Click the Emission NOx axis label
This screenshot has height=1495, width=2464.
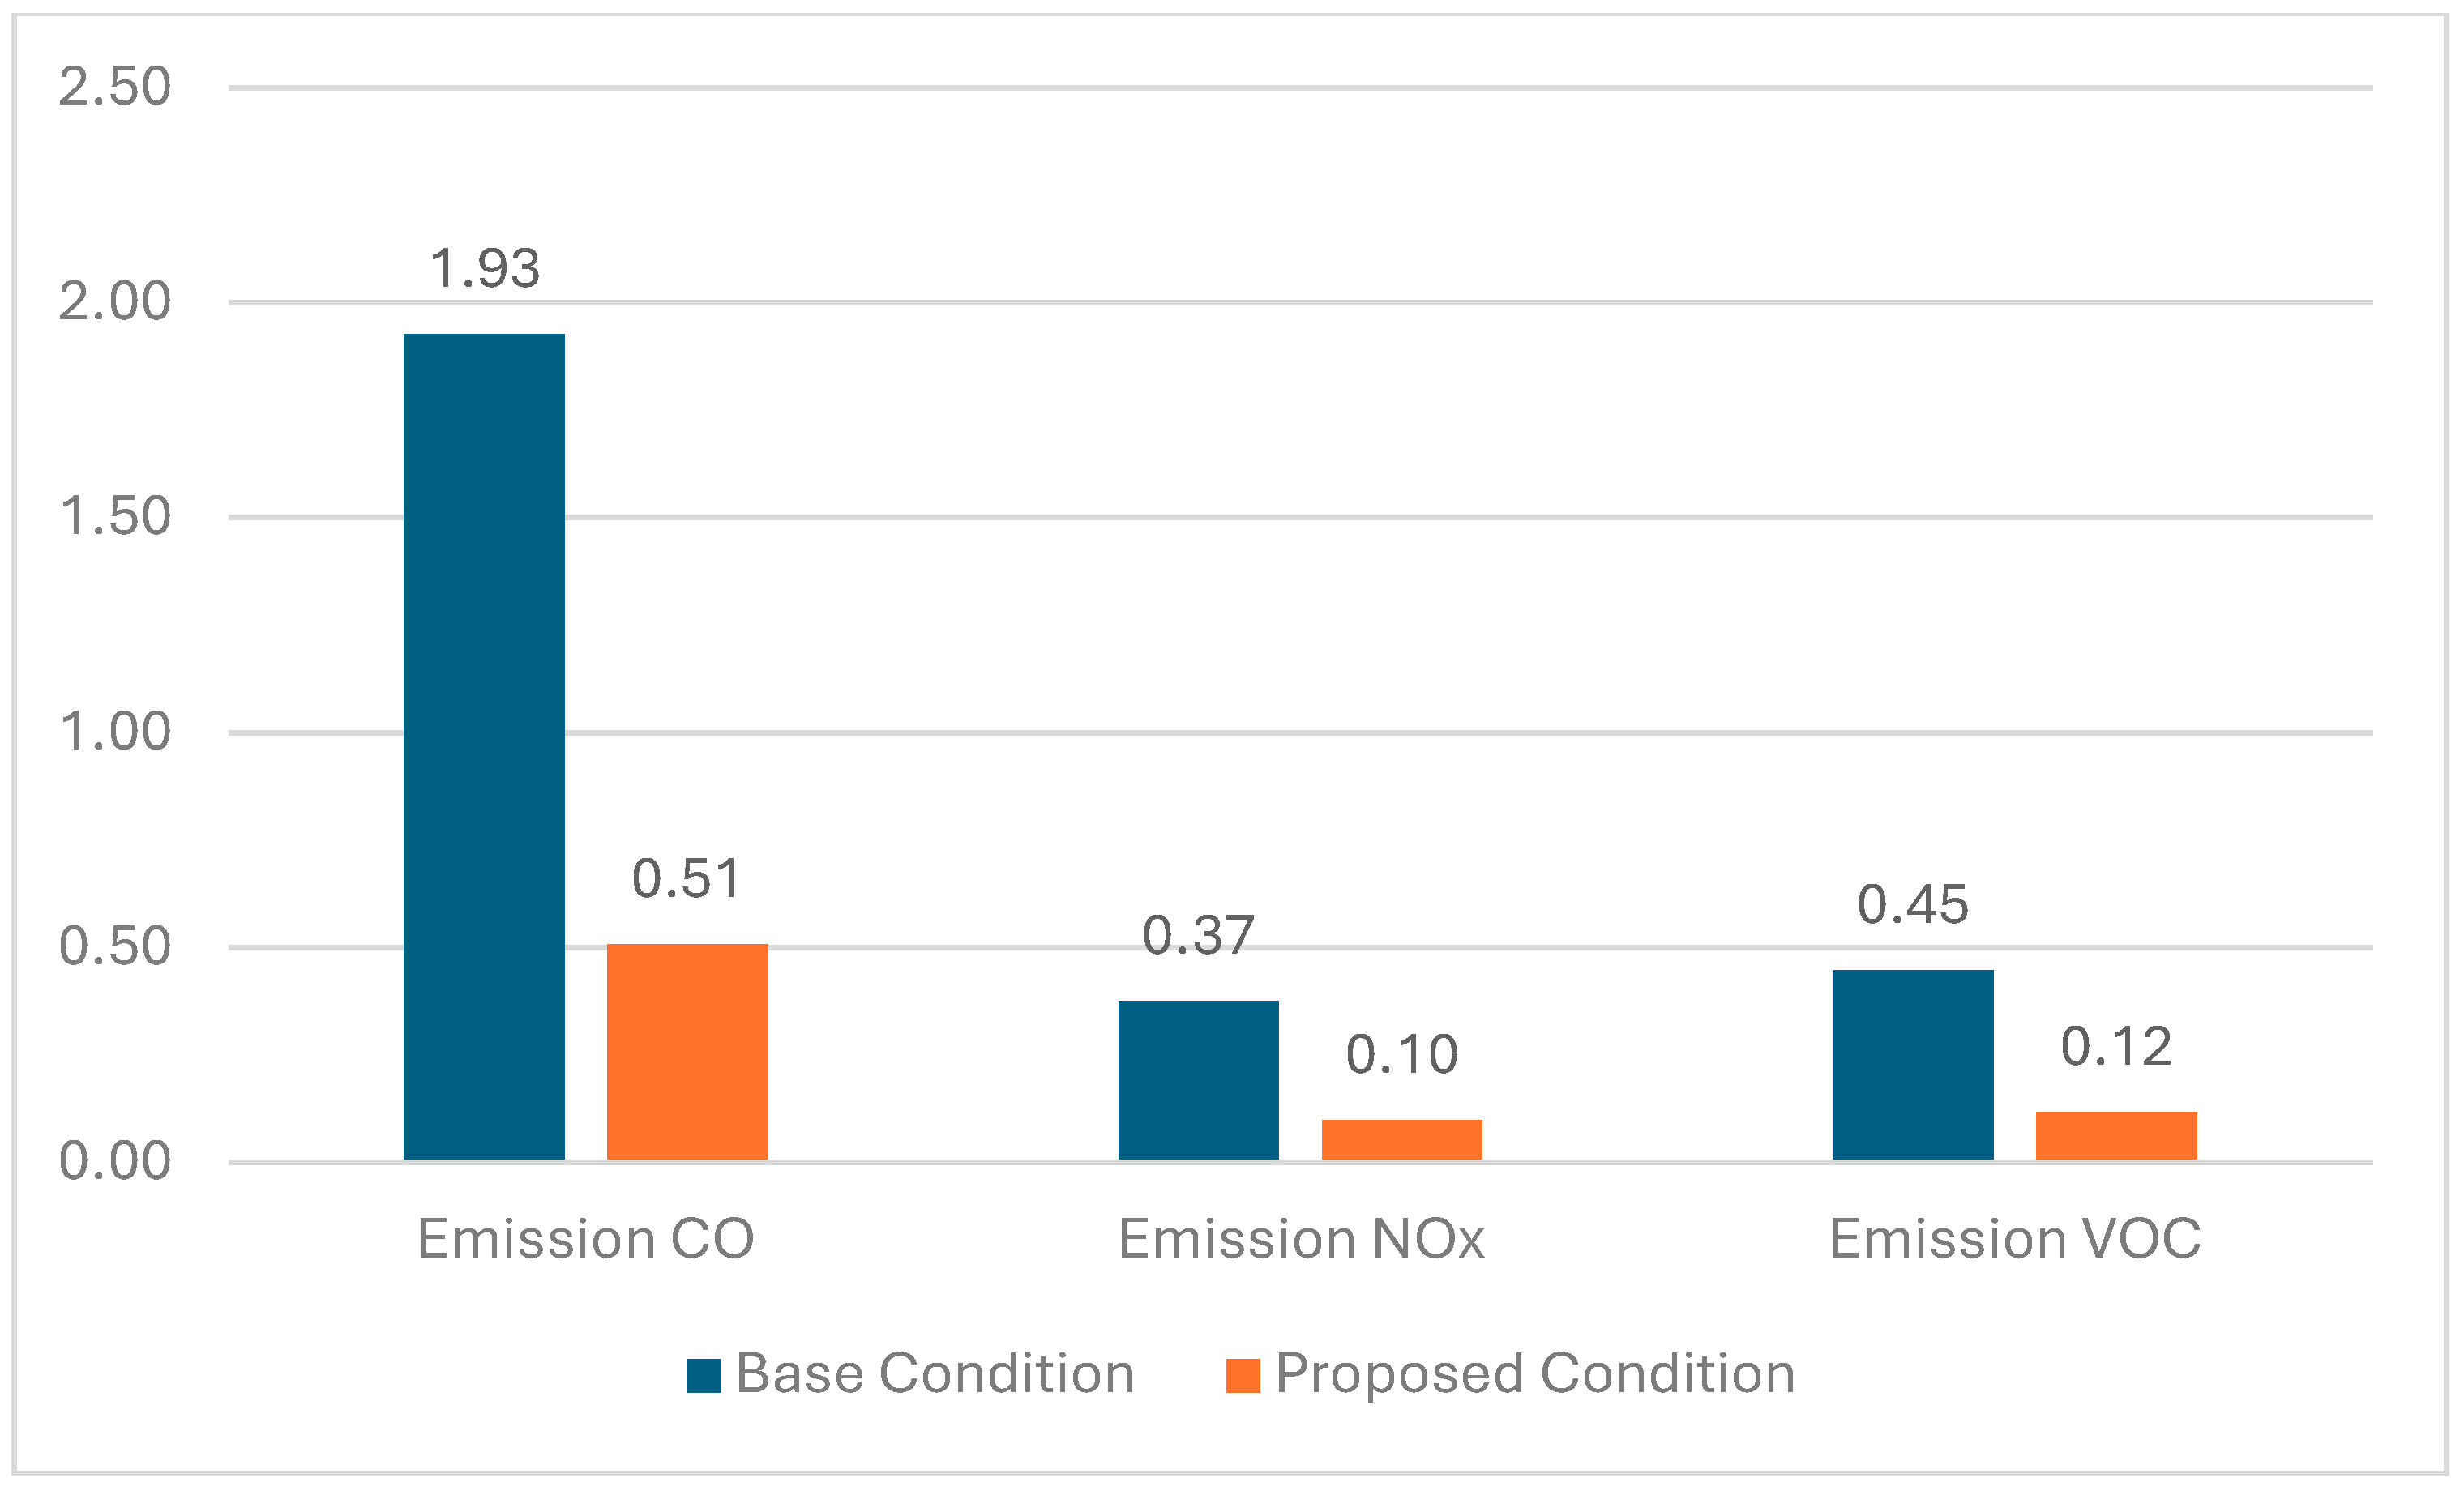1300,1239
